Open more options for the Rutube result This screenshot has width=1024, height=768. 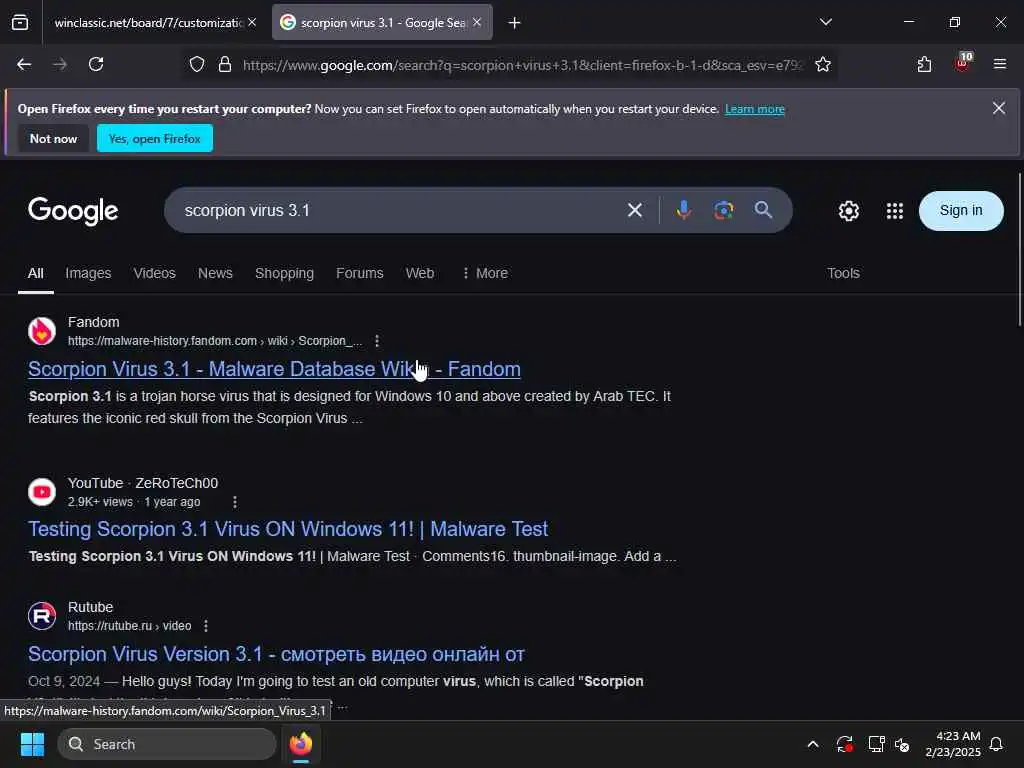(x=206, y=626)
